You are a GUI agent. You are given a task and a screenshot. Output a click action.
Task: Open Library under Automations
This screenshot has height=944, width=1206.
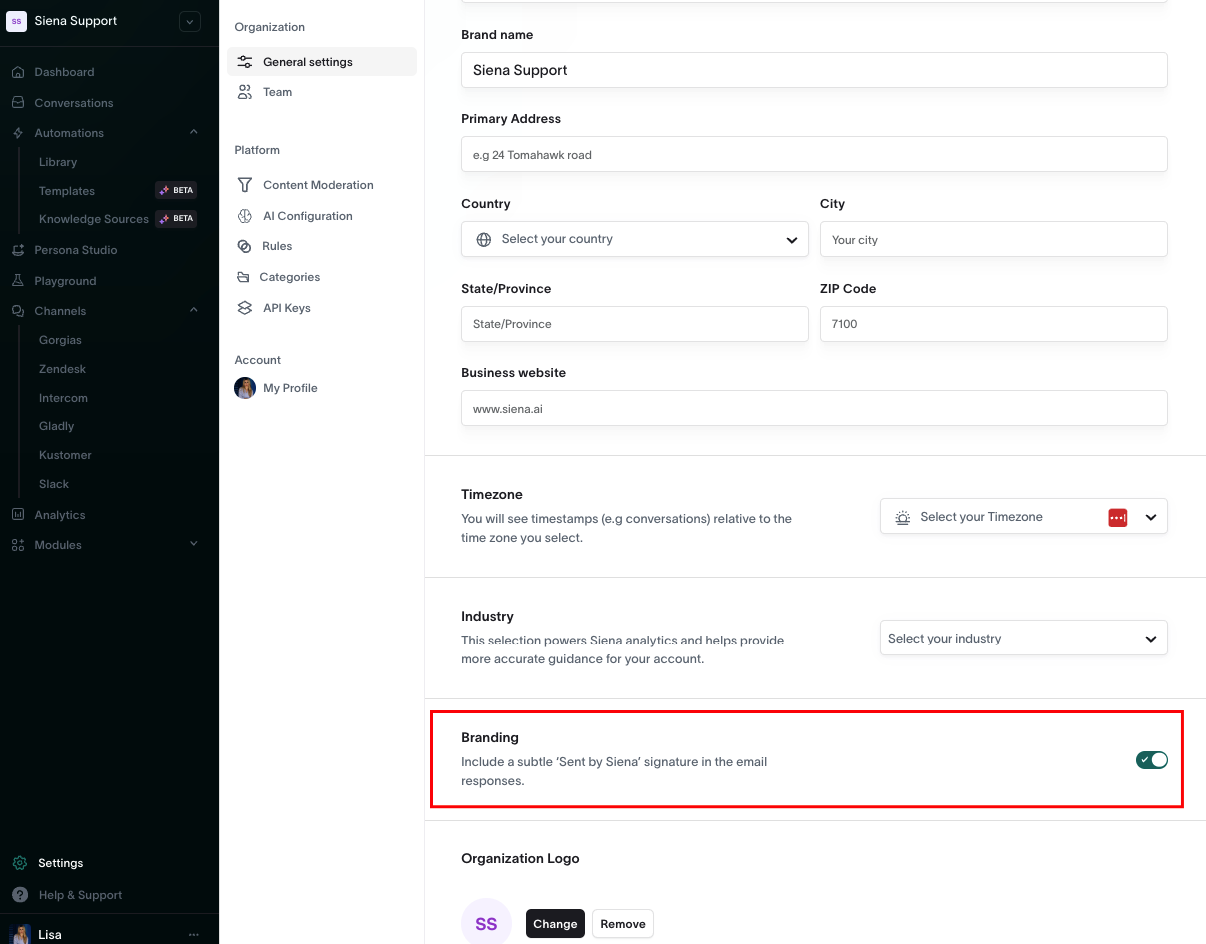pos(58,162)
